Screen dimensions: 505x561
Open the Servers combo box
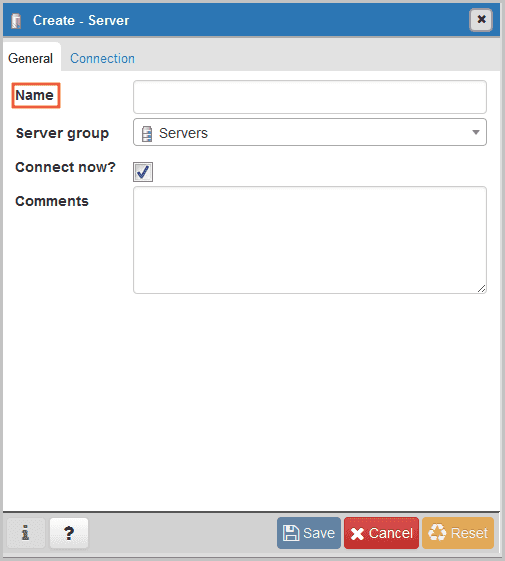(x=310, y=132)
